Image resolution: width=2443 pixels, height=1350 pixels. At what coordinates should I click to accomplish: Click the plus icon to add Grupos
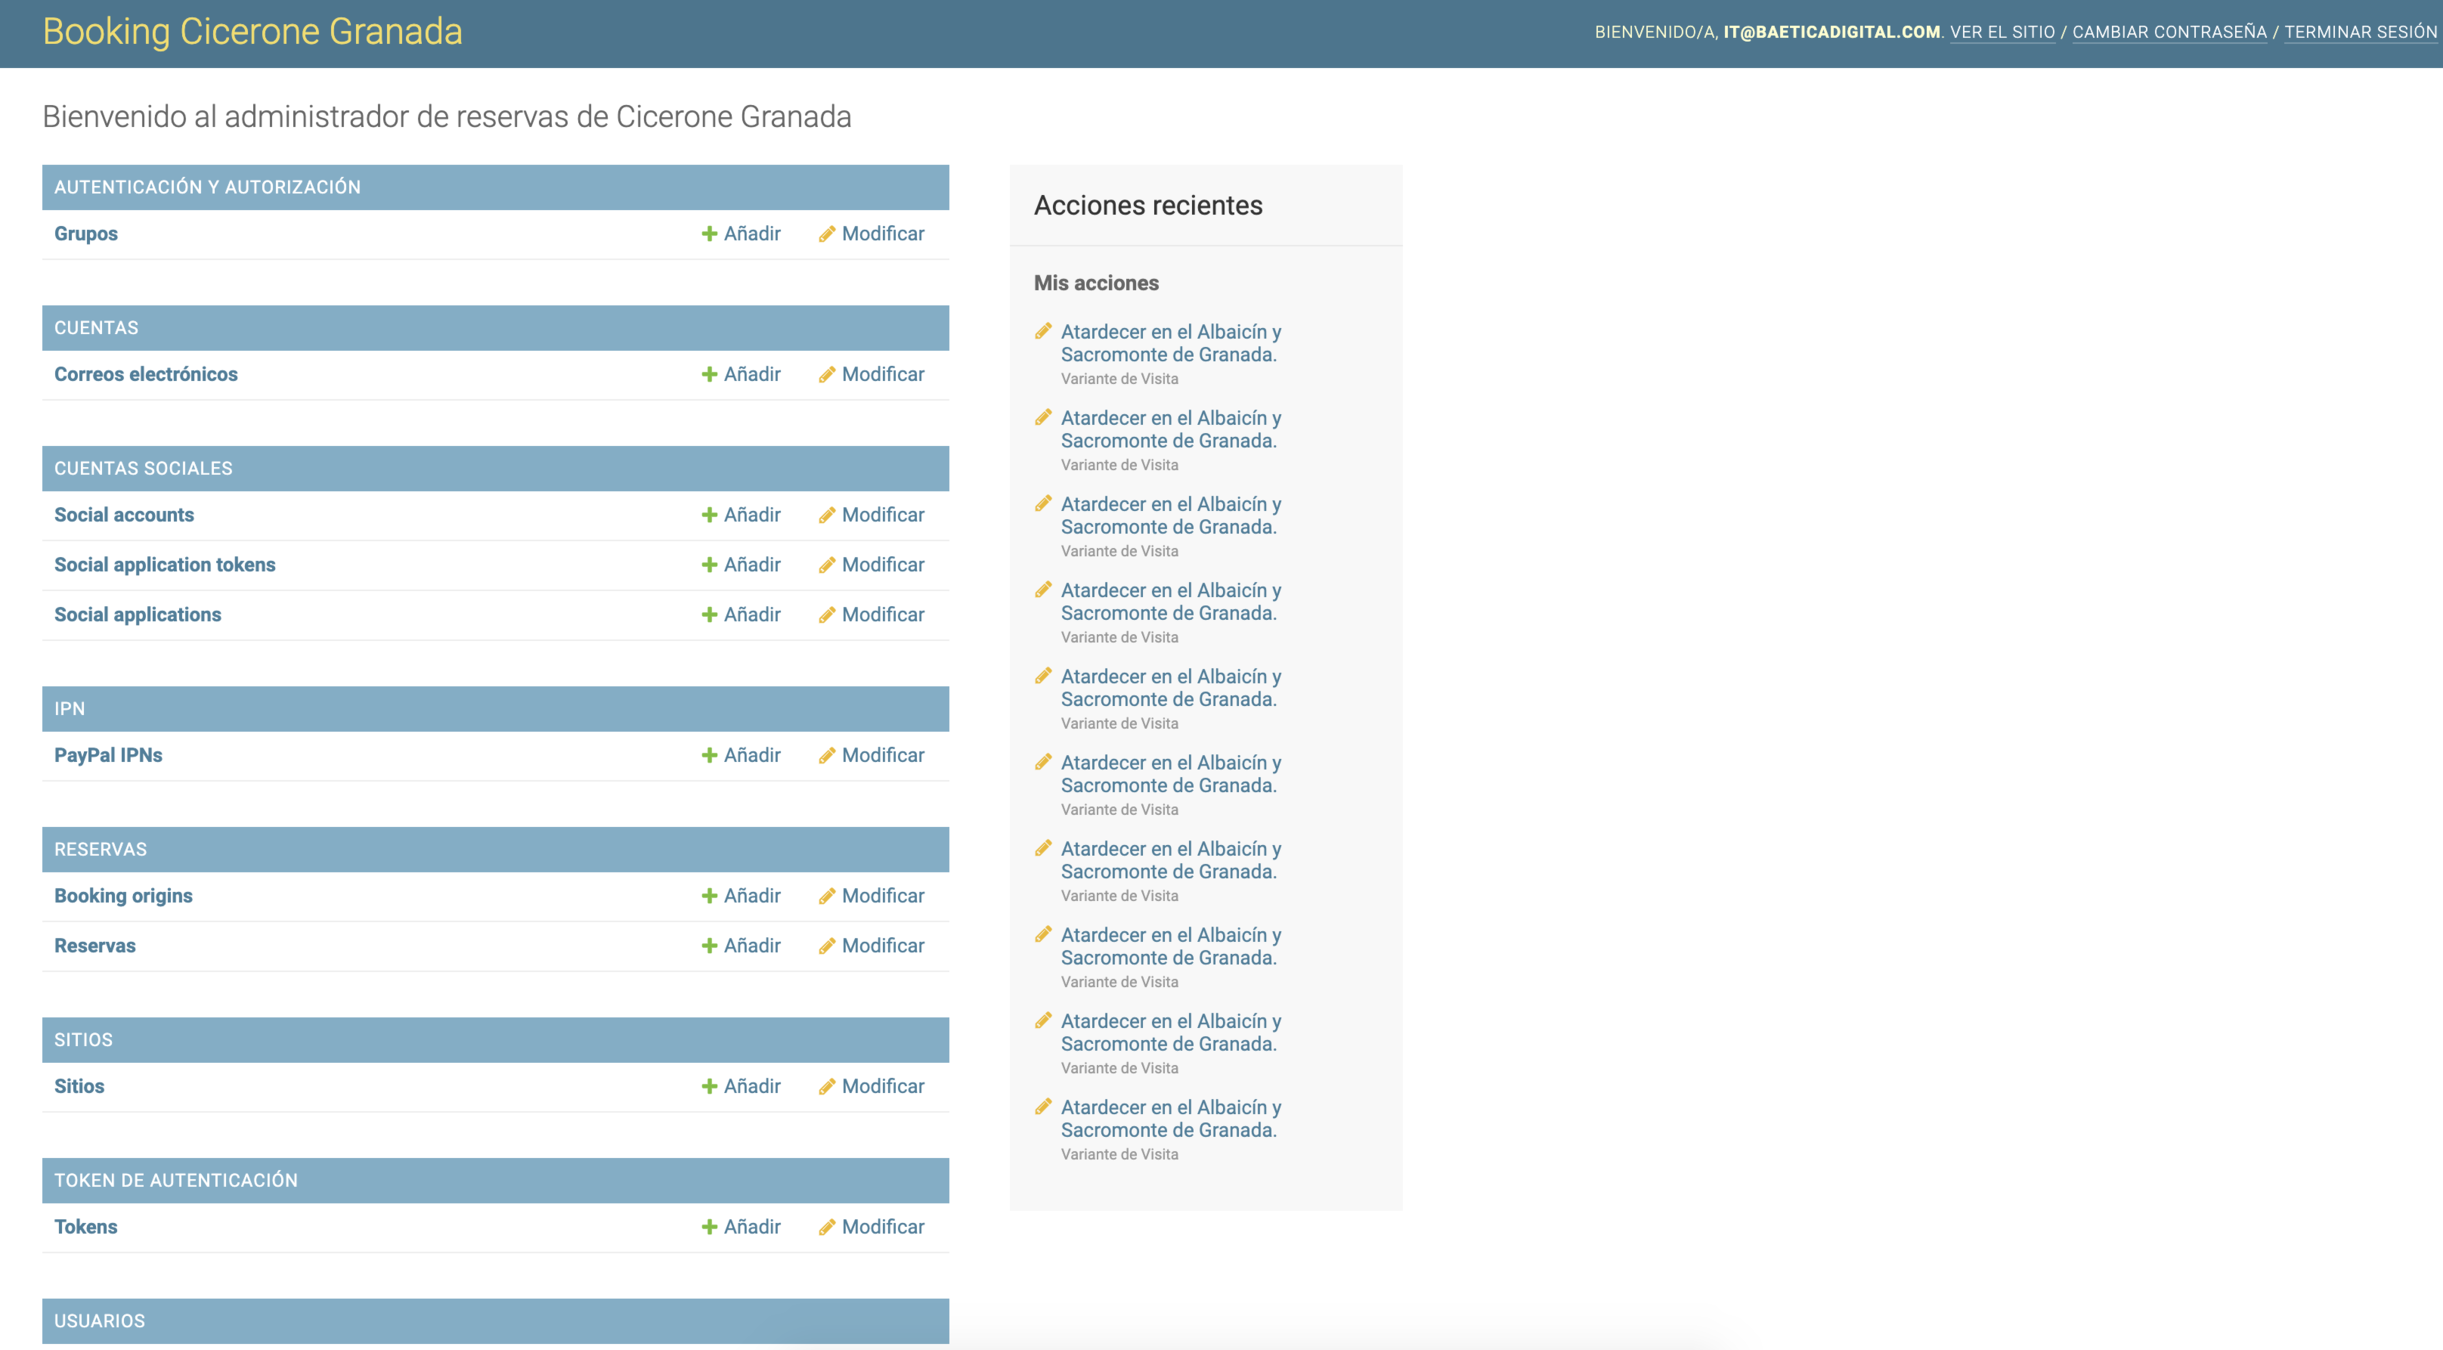(709, 234)
